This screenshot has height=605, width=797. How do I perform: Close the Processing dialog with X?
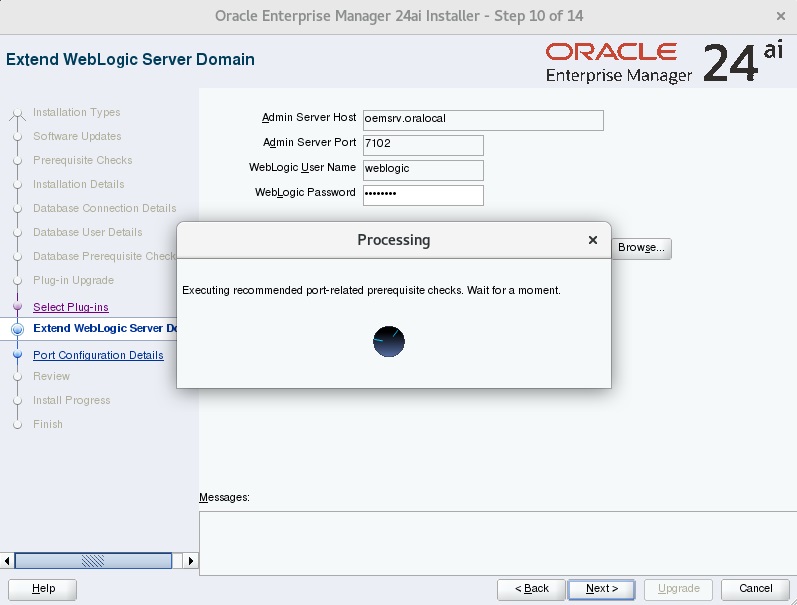point(593,240)
